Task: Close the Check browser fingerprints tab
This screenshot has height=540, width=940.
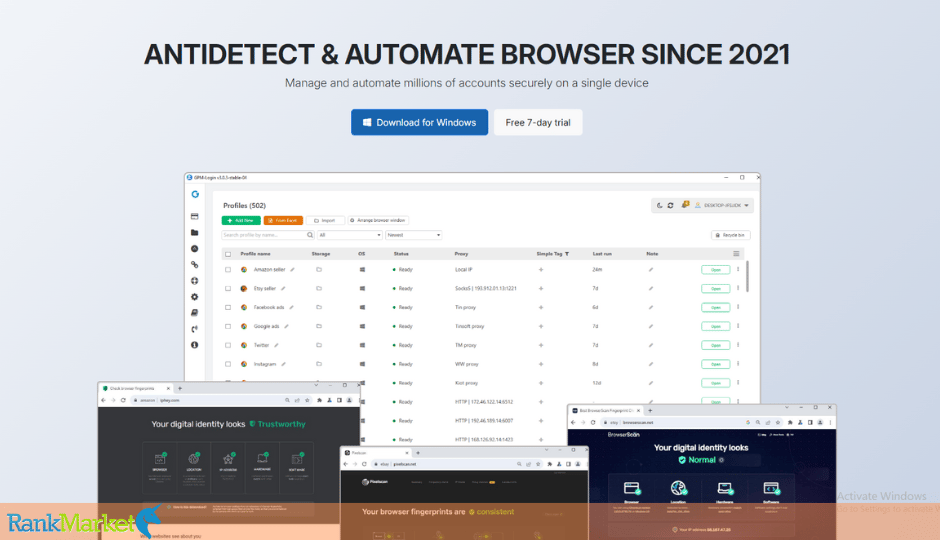Action: point(168,388)
